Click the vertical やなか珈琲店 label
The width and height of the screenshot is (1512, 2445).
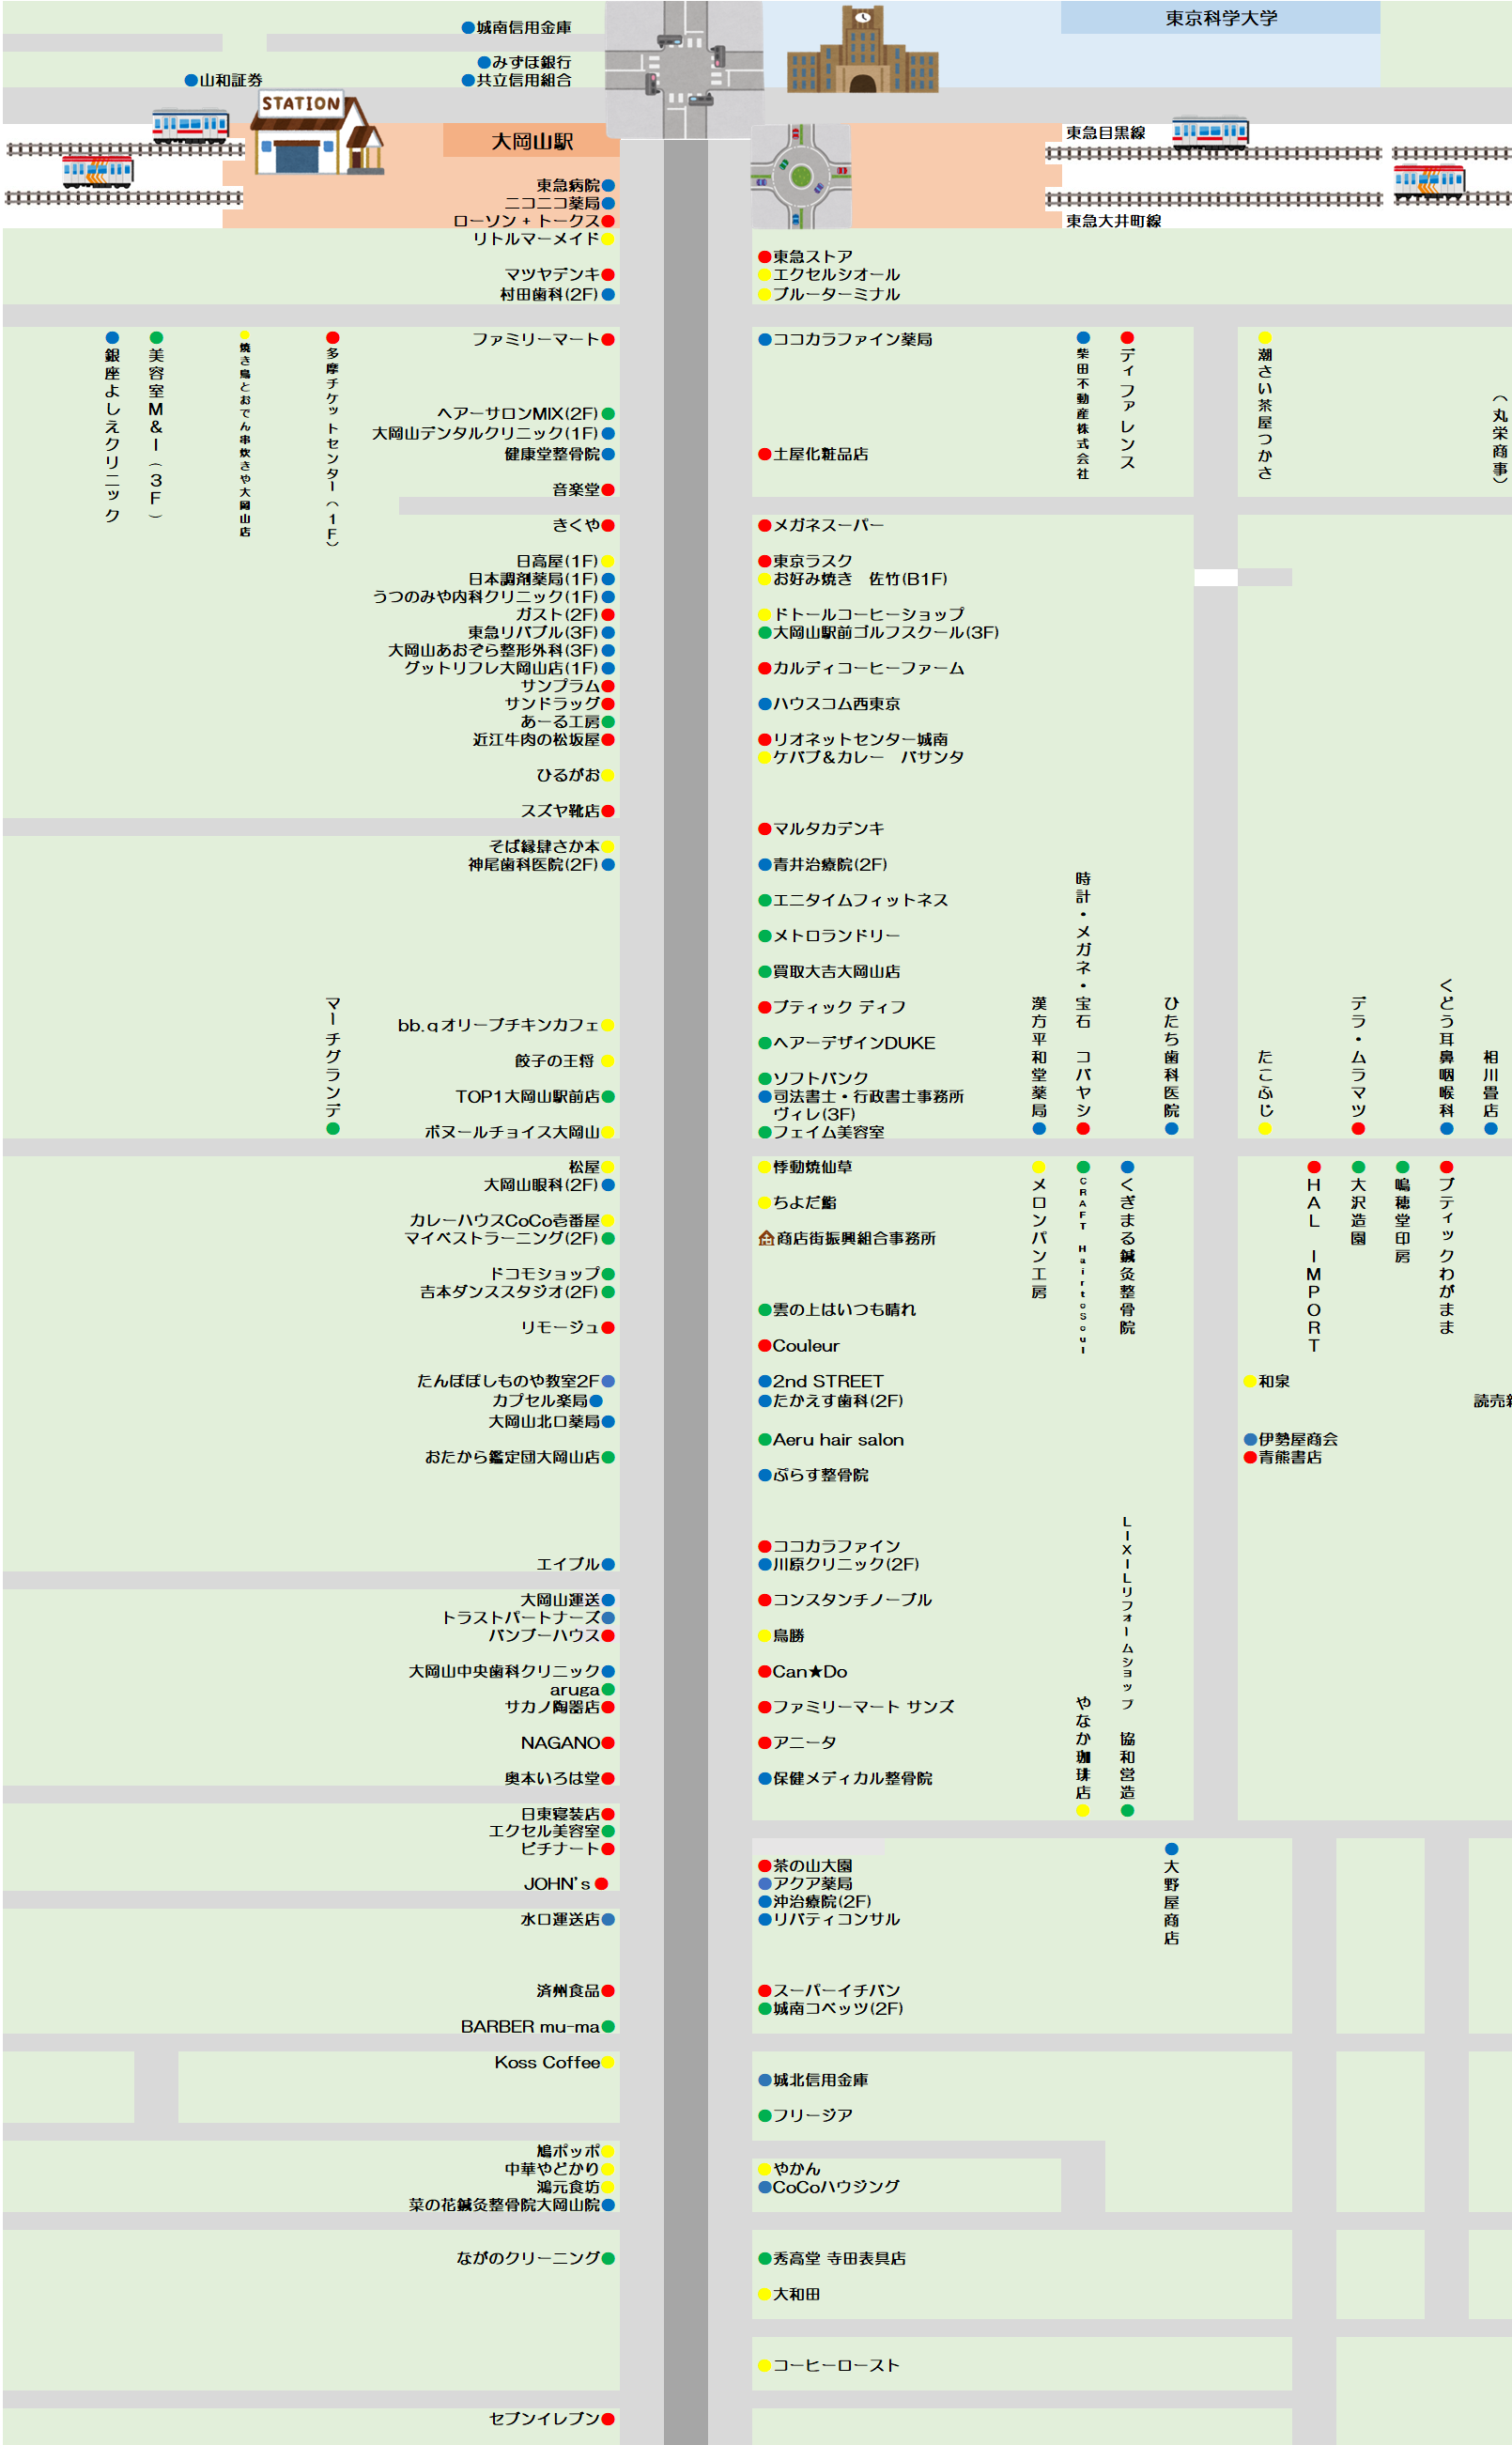click(1083, 1755)
